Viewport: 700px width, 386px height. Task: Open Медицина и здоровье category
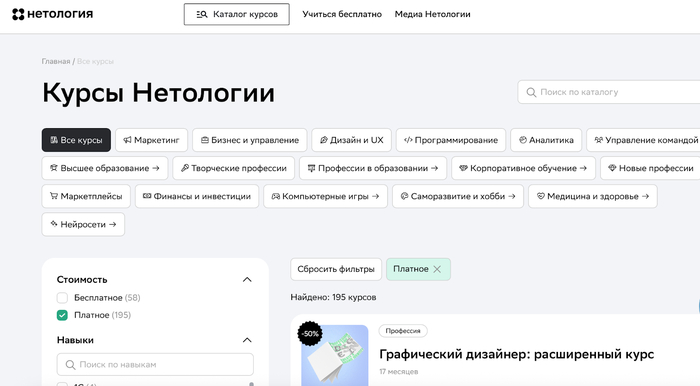(x=593, y=196)
